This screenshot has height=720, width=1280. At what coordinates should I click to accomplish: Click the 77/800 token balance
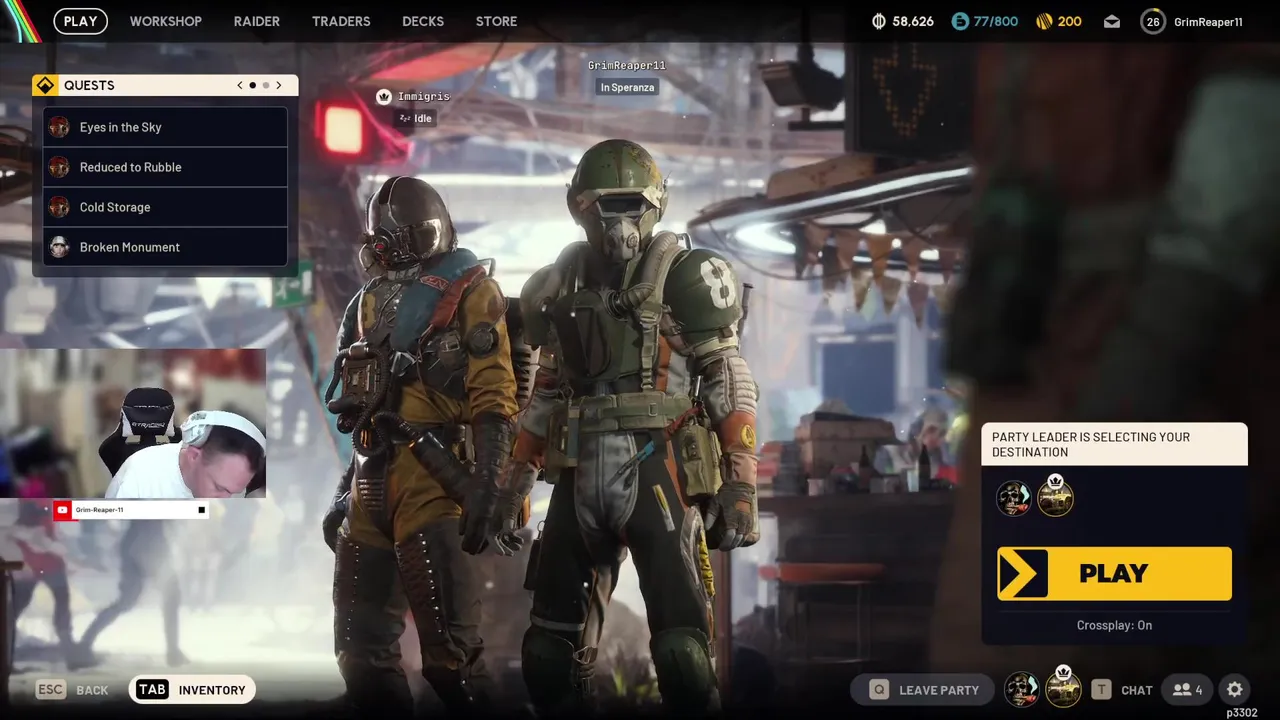[x=996, y=21]
